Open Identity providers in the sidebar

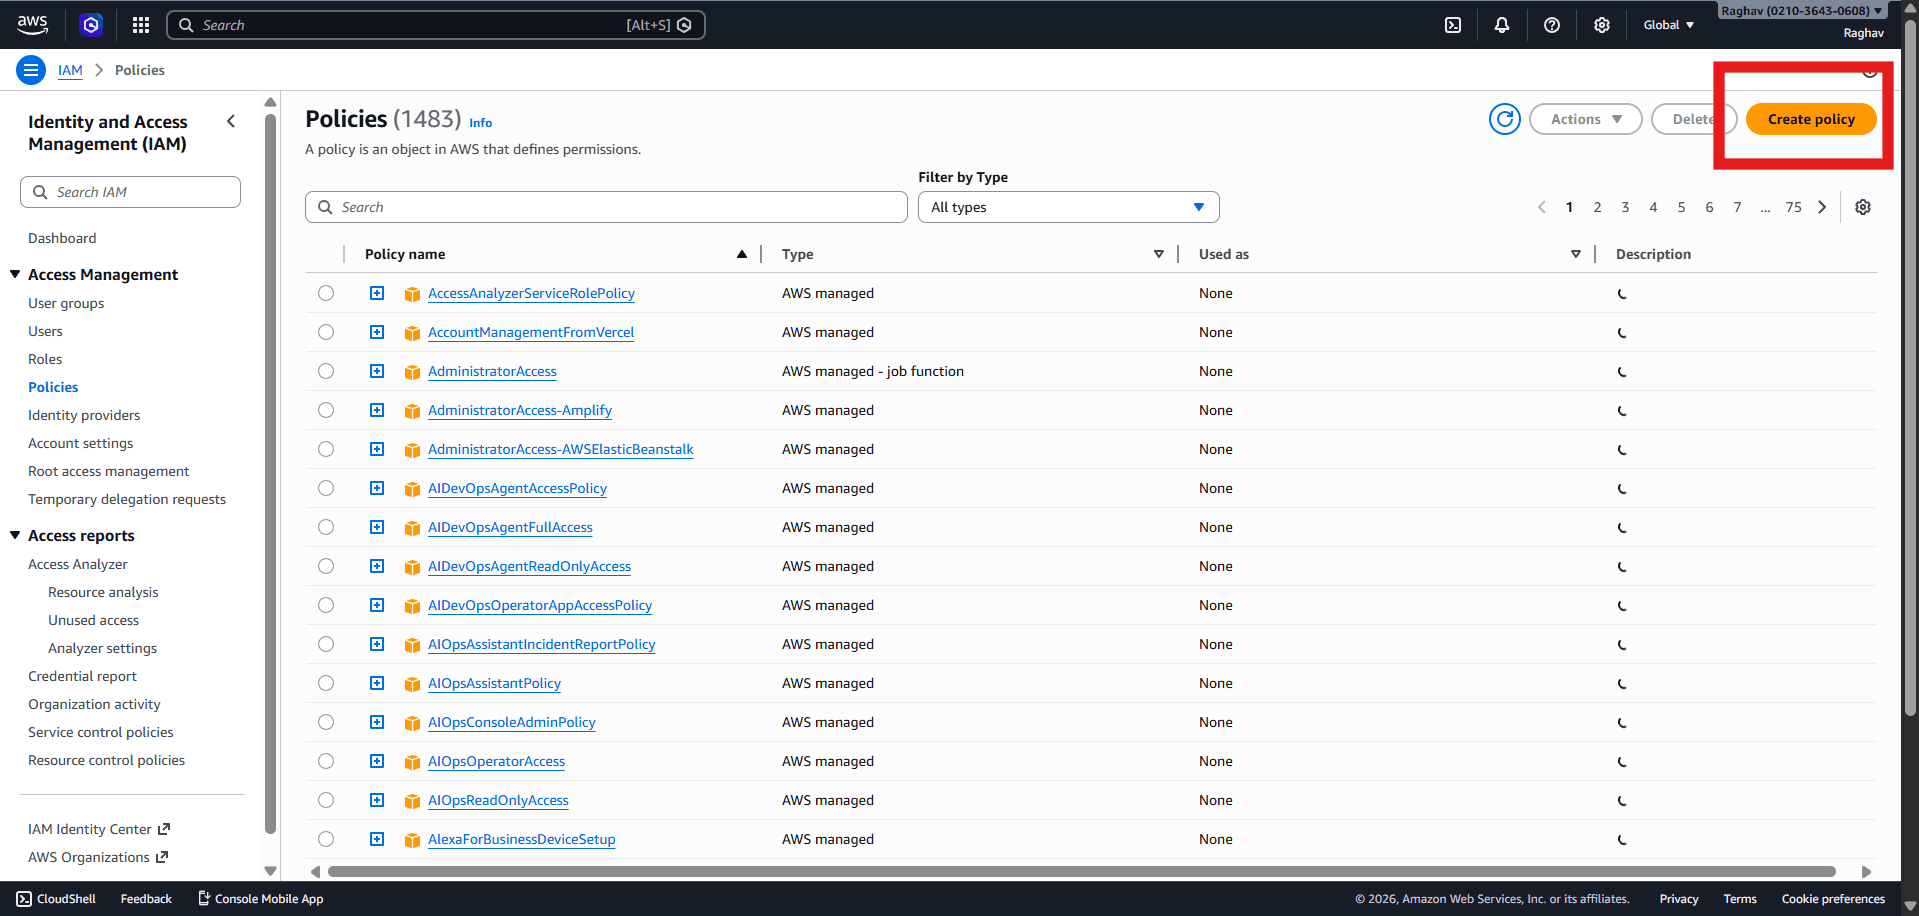click(84, 415)
